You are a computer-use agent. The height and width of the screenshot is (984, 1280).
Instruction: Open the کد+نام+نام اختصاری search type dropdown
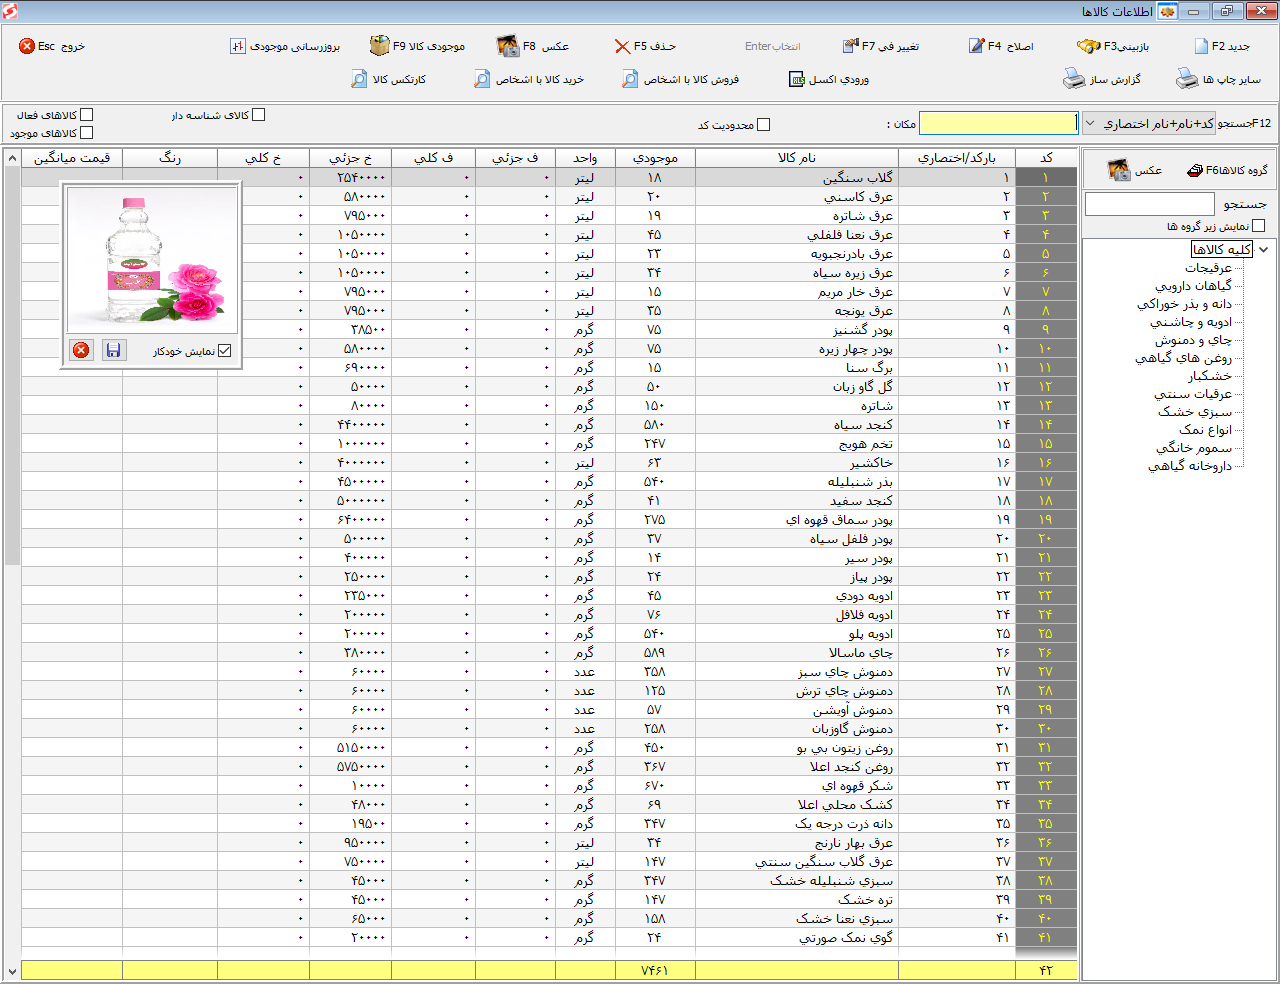(x=1149, y=123)
